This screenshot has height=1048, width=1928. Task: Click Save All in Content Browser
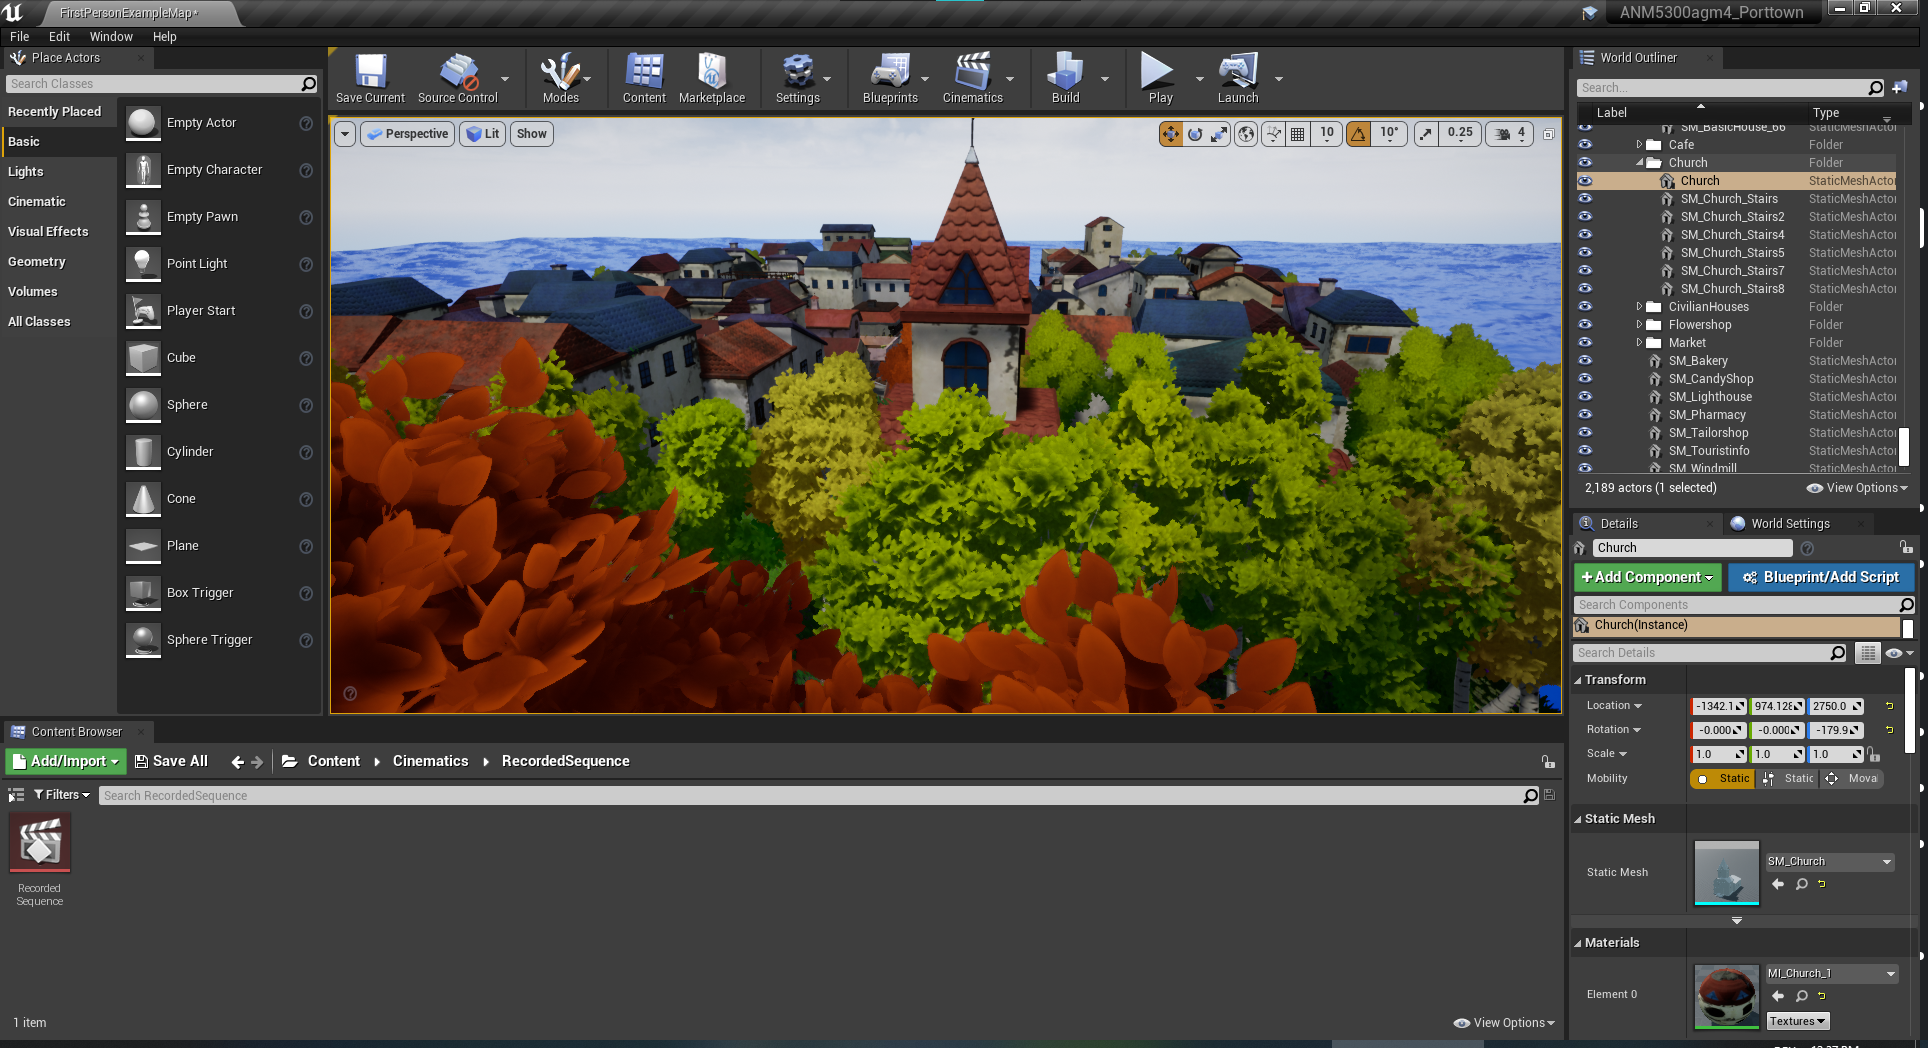click(x=171, y=762)
